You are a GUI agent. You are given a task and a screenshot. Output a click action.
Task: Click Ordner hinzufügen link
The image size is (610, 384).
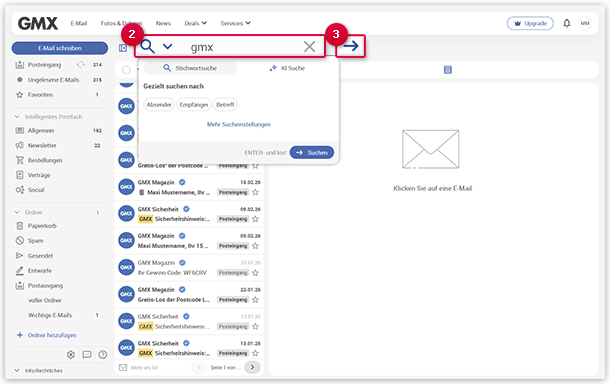[x=52, y=335]
